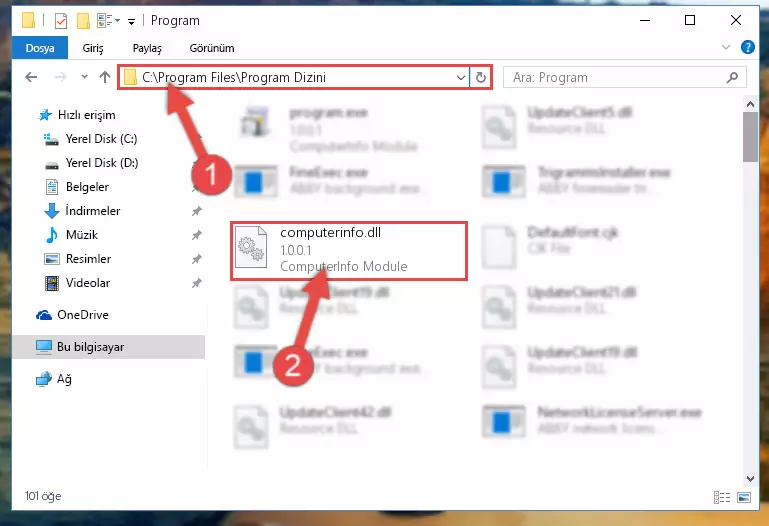Switch to the Giriş ribbon tab
769x526 pixels.
pyautogui.click(x=93, y=48)
